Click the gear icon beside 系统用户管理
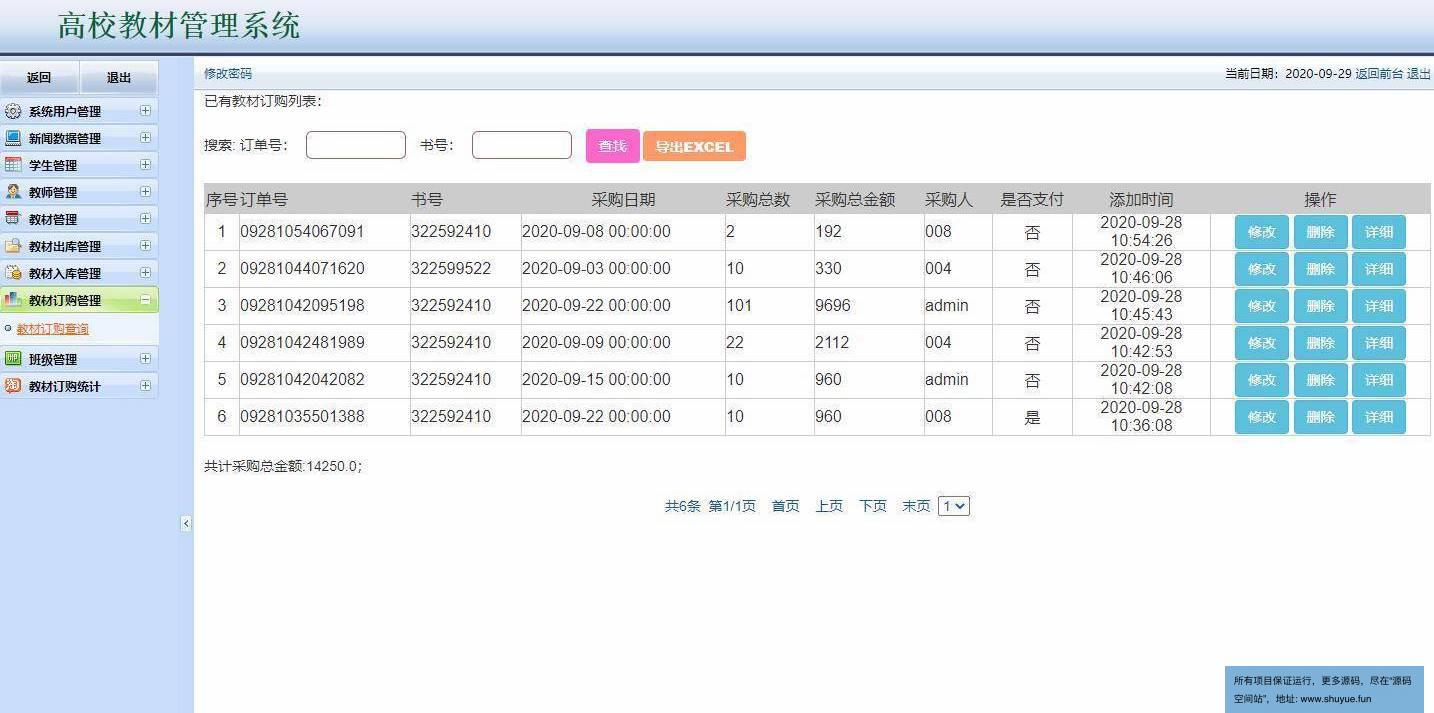This screenshot has height=713, width=1434. [13, 111]
